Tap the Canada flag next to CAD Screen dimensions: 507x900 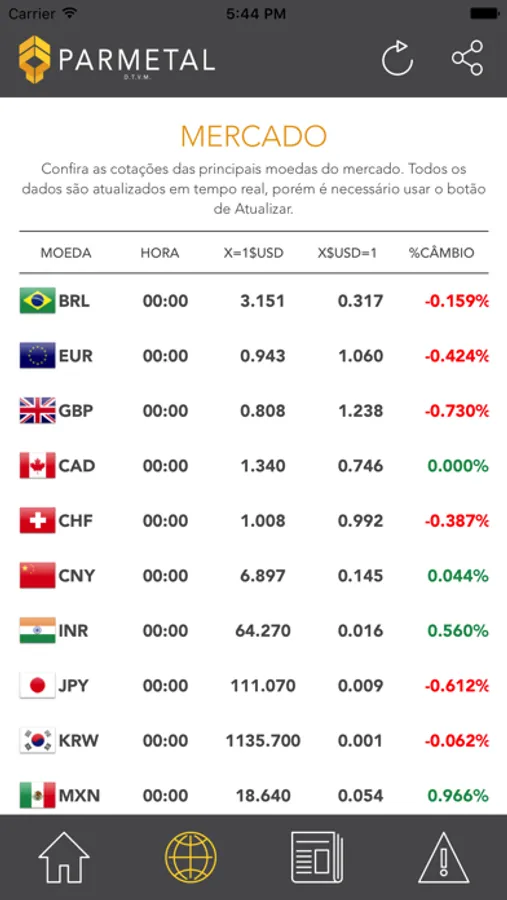point(37,465)
